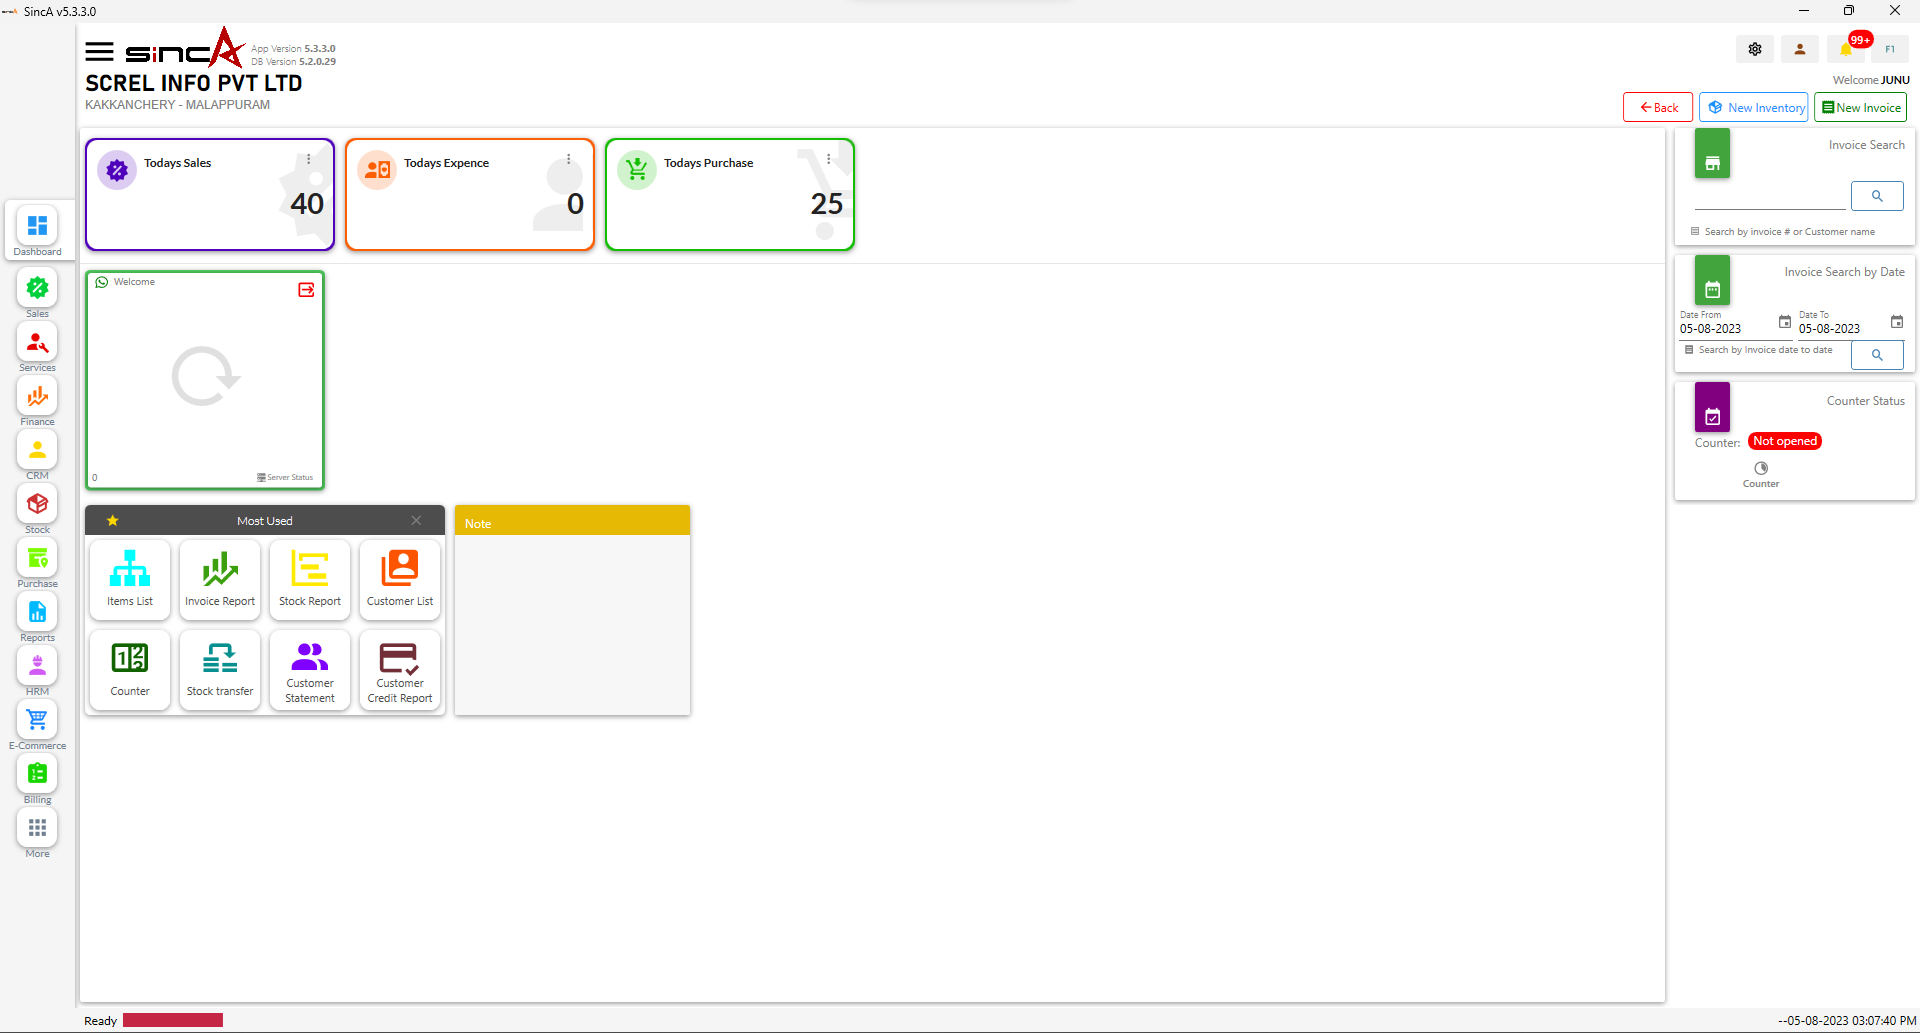This screenshot has height=1033, width=1920.
Task: Click the Back button
Action: 1658,108
